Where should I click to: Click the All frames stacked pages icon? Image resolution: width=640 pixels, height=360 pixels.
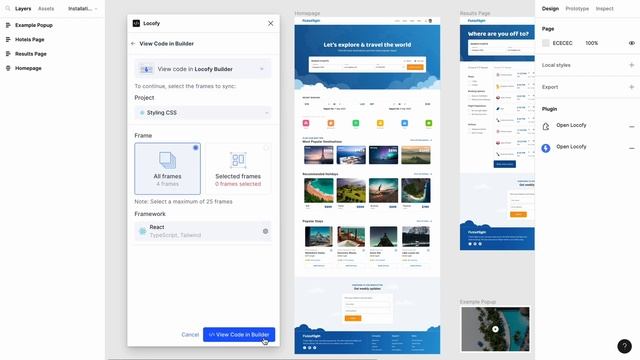167,160
